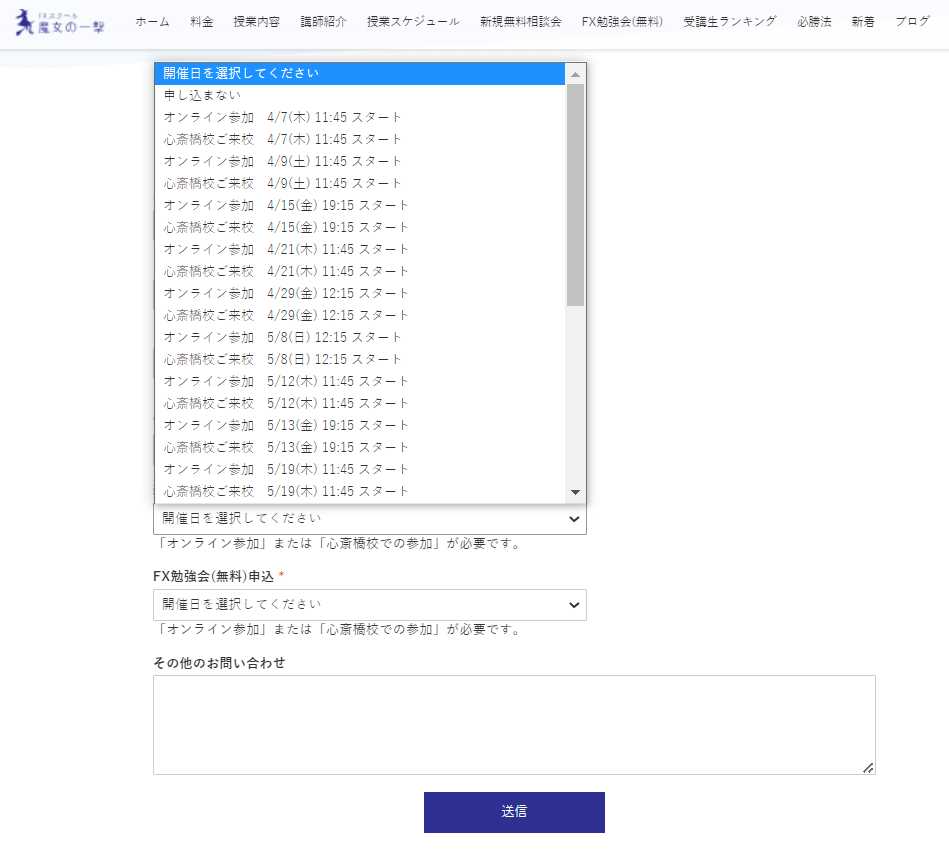Click the その他のお問い合わせ text area
949x863 pixels.
tap(514, 724)
